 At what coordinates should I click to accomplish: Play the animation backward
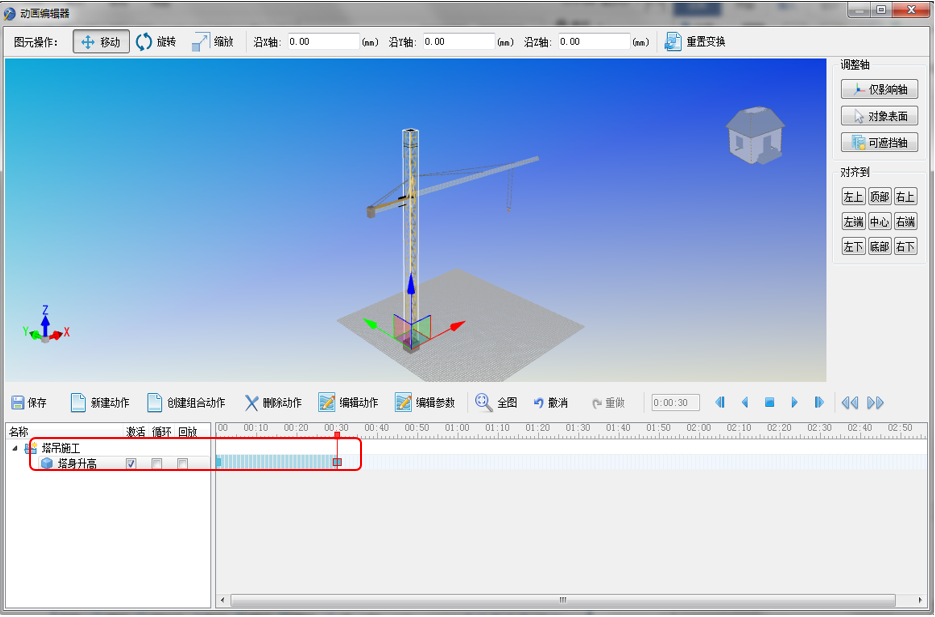(x=745, y=403)
